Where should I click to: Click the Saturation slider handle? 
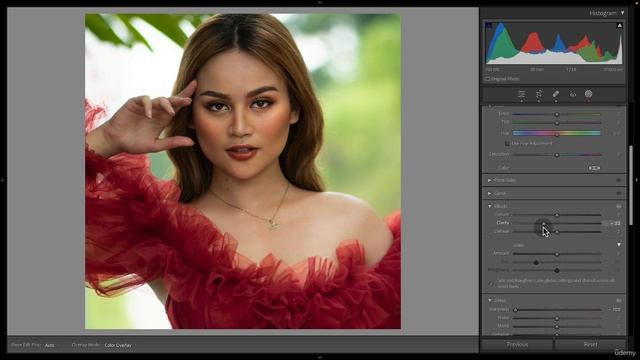point(556,155)
